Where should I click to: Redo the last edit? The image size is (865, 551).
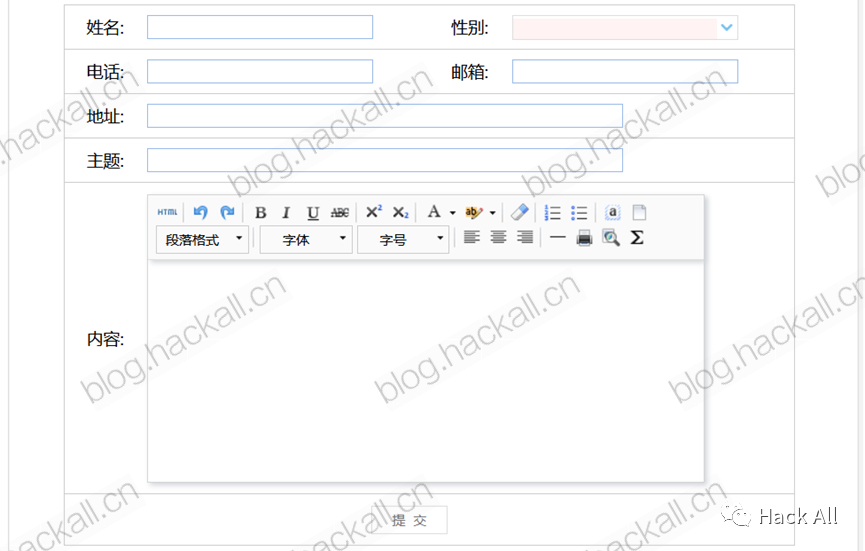click(227, 212)
